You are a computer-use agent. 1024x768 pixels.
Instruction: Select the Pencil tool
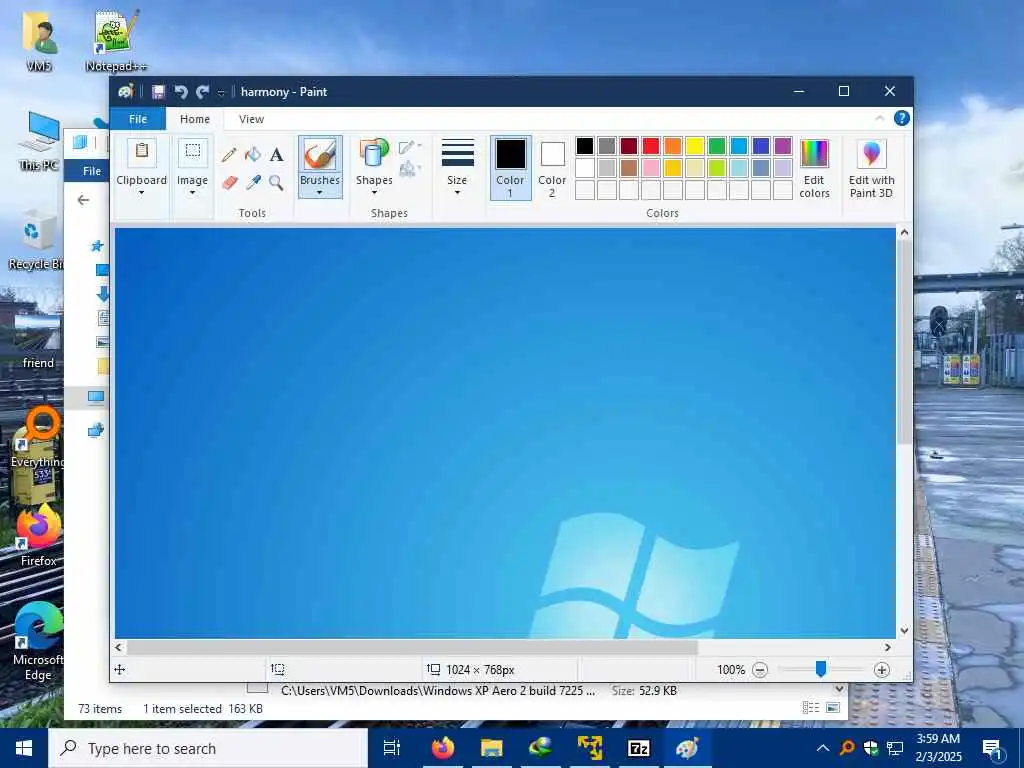(229, 155)
